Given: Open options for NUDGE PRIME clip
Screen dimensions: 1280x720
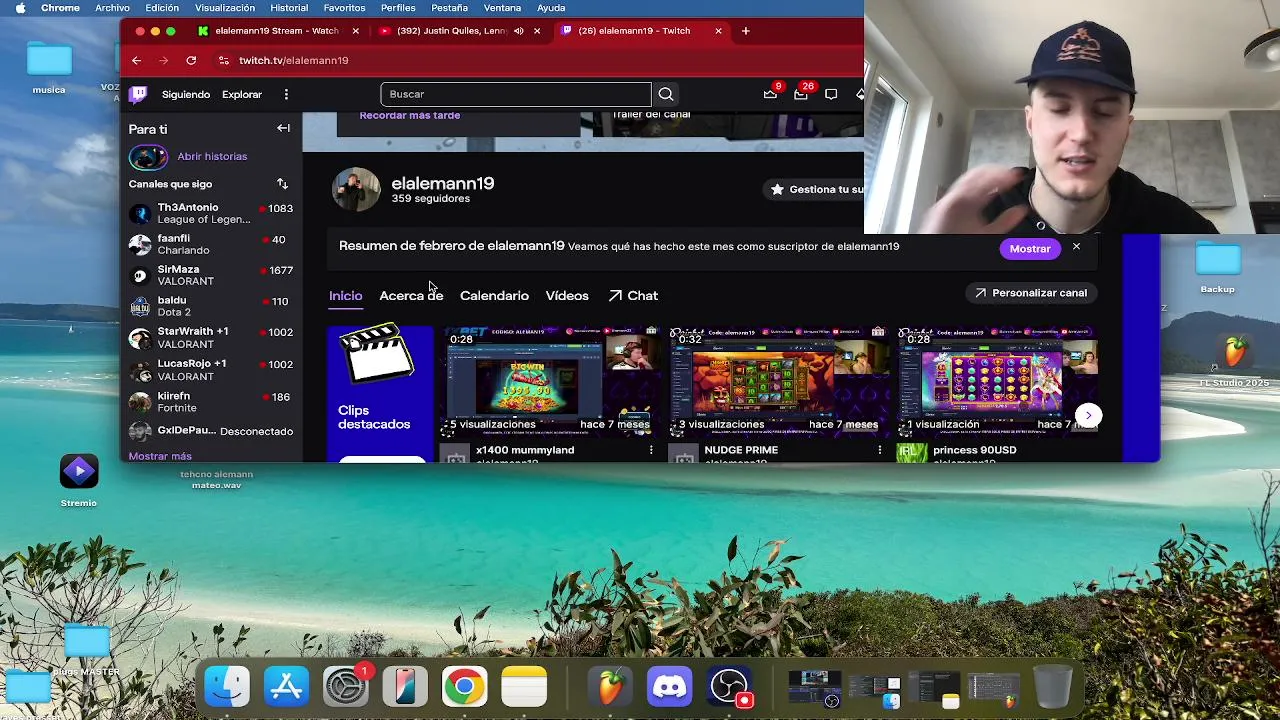Looking at the screenshot, I should click(880, 450).
